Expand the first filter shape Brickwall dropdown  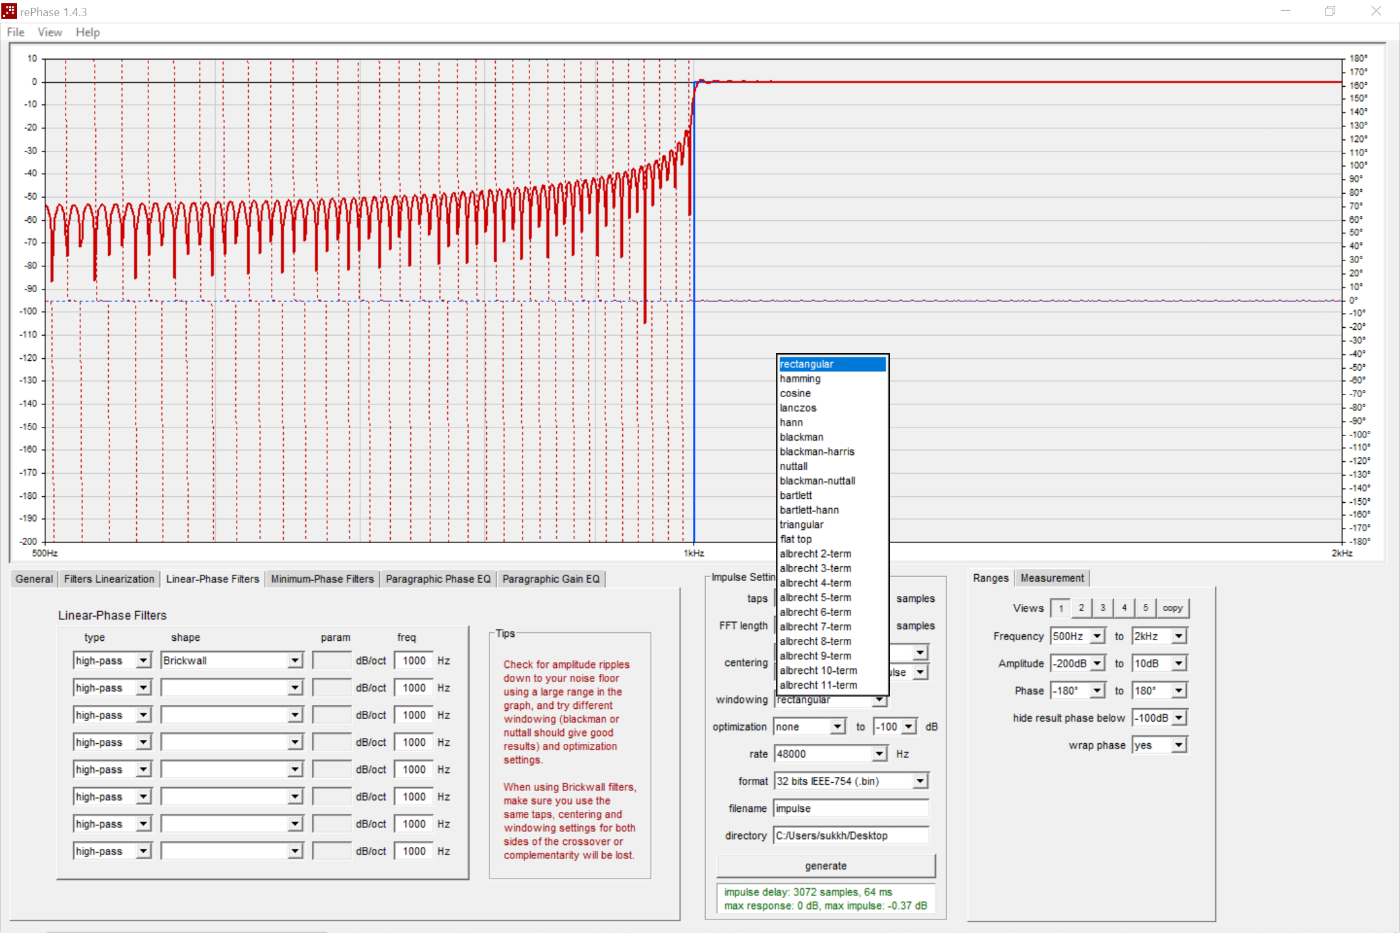(x=295, y=661)
